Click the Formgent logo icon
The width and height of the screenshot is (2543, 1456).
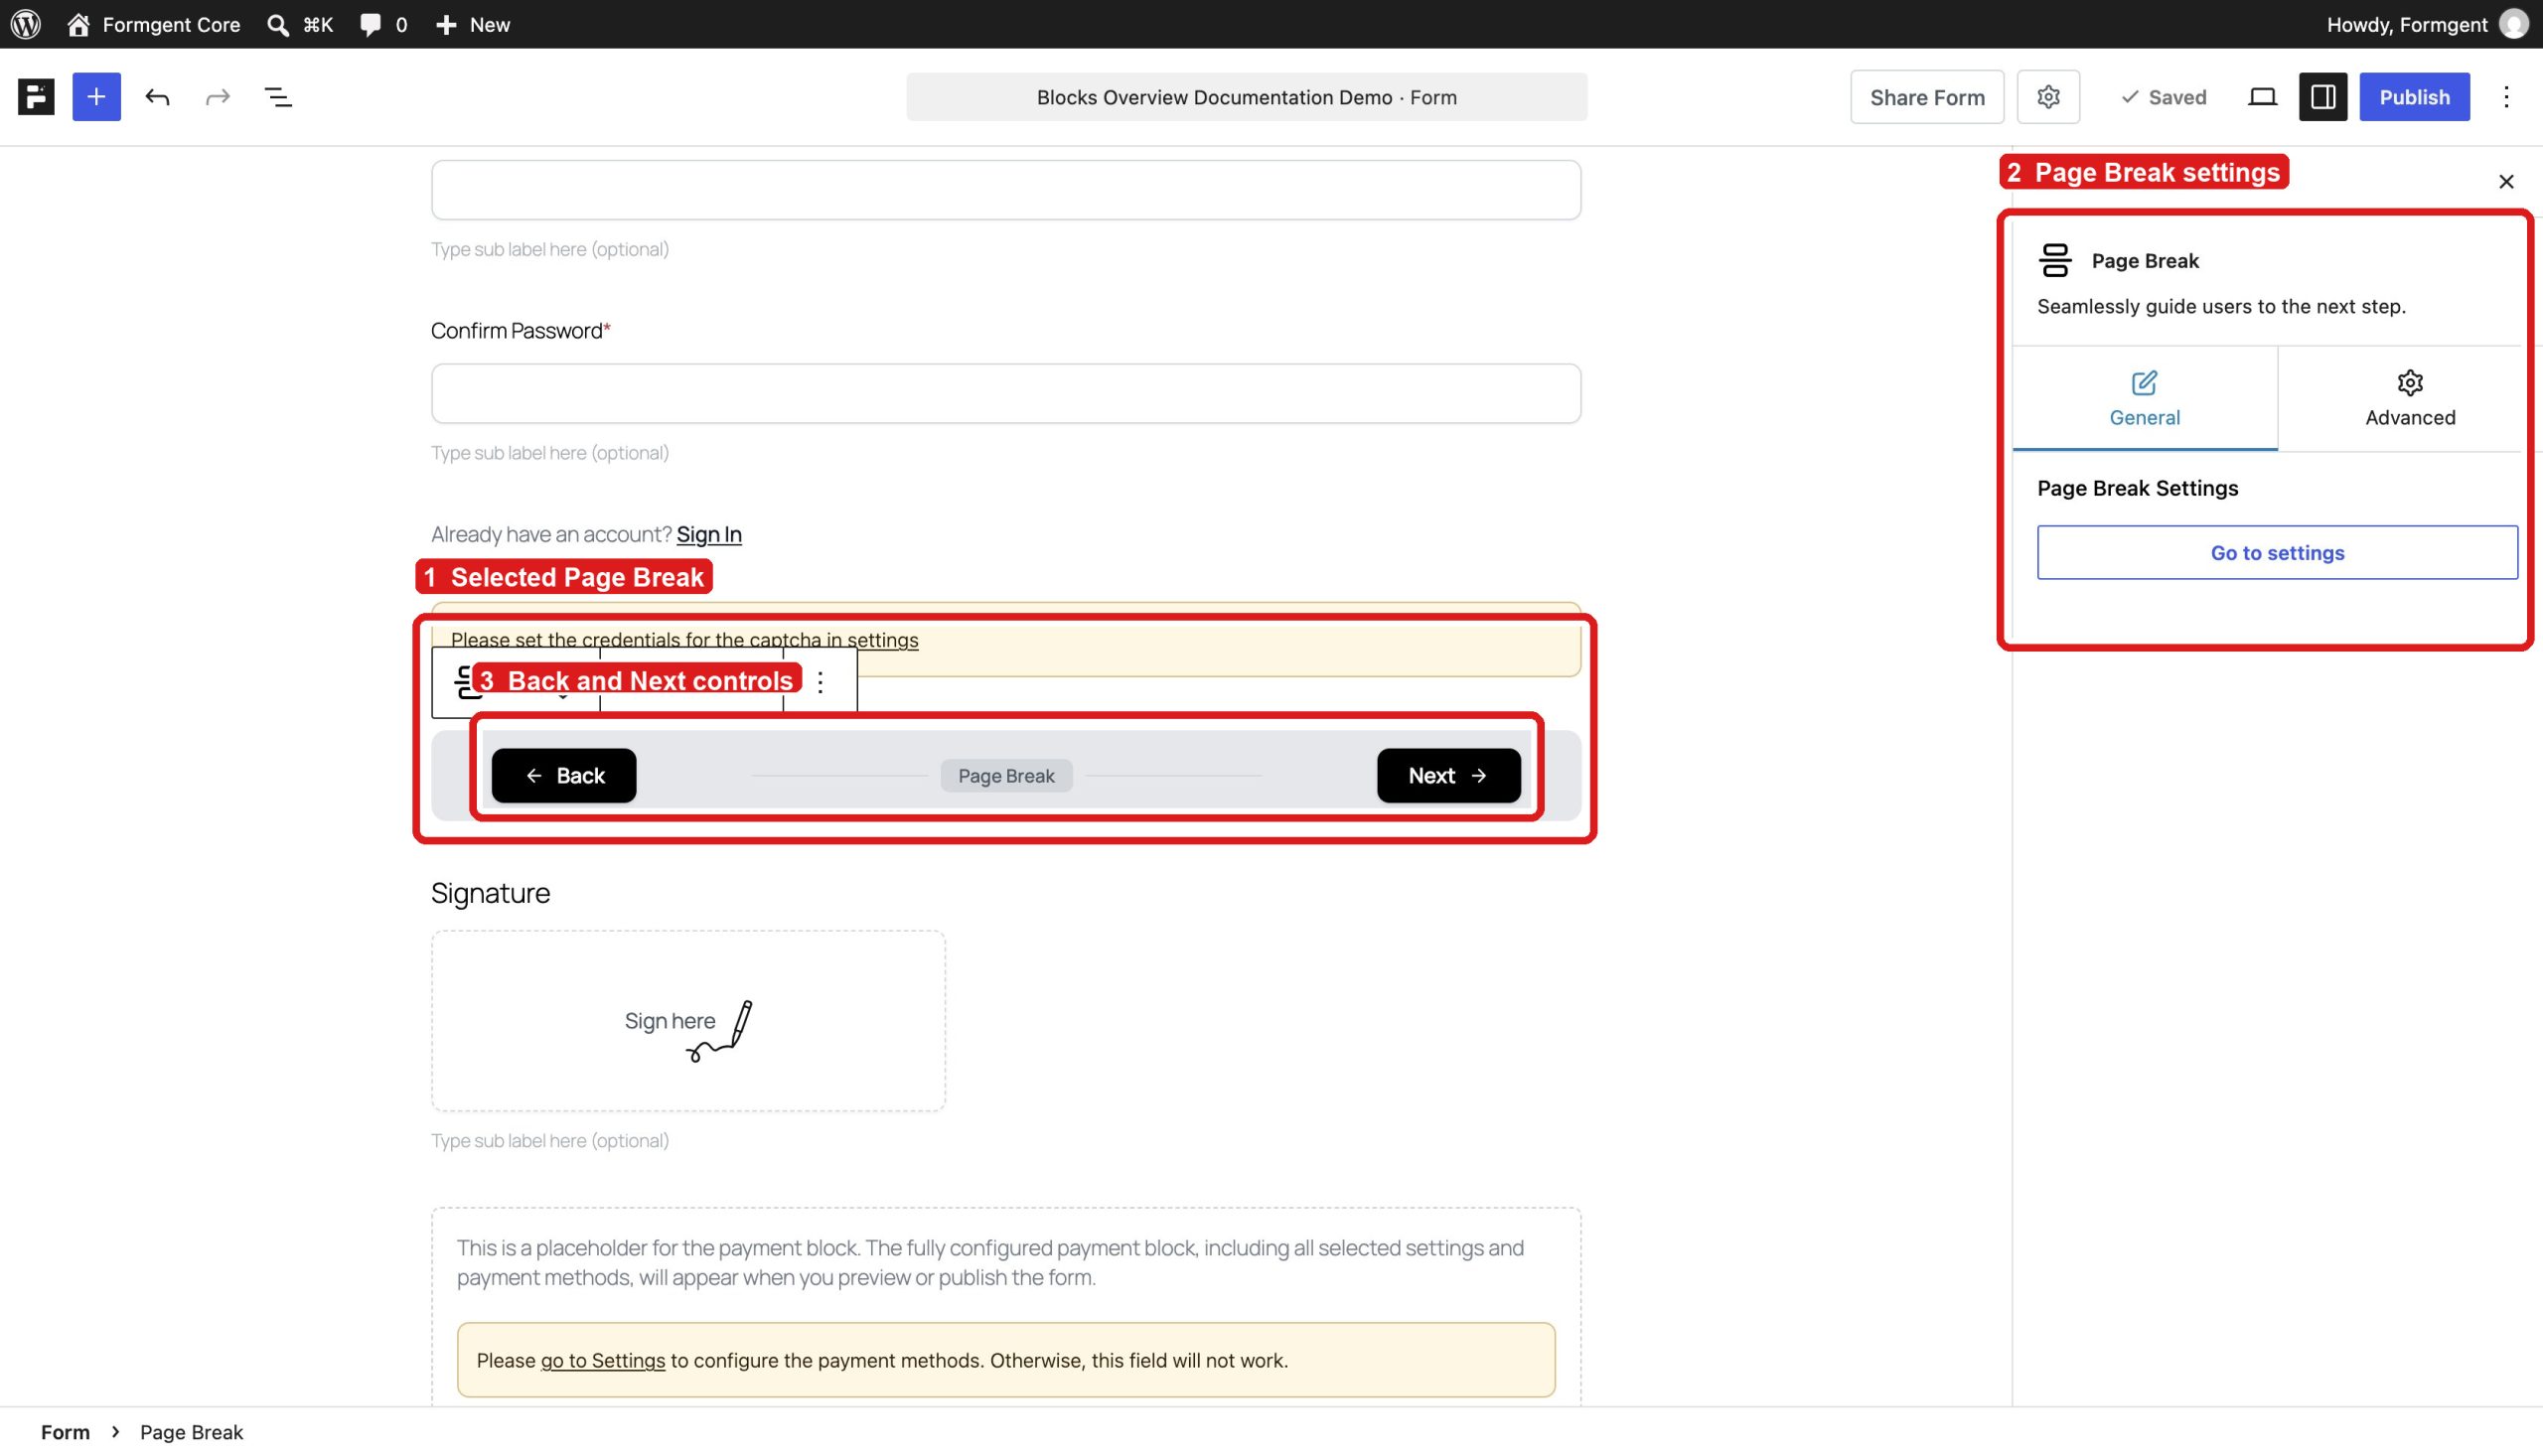[x=36, y=97]
